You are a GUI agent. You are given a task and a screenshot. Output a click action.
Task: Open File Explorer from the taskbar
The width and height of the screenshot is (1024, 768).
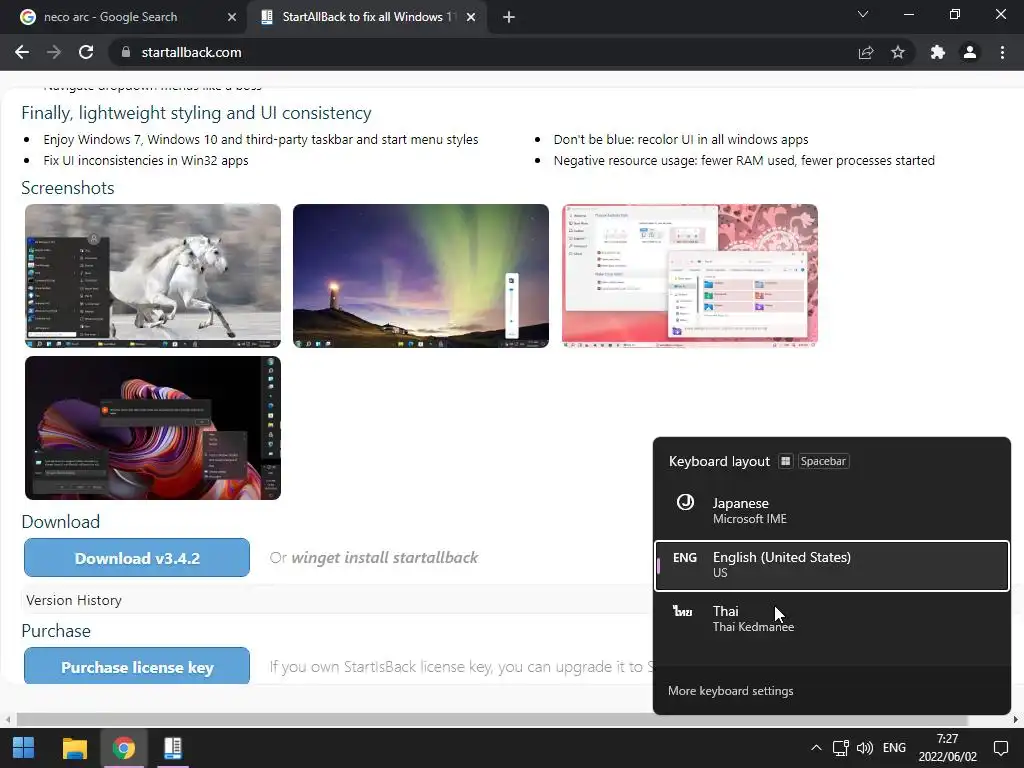pyautogui.click(x=74, y=748)
